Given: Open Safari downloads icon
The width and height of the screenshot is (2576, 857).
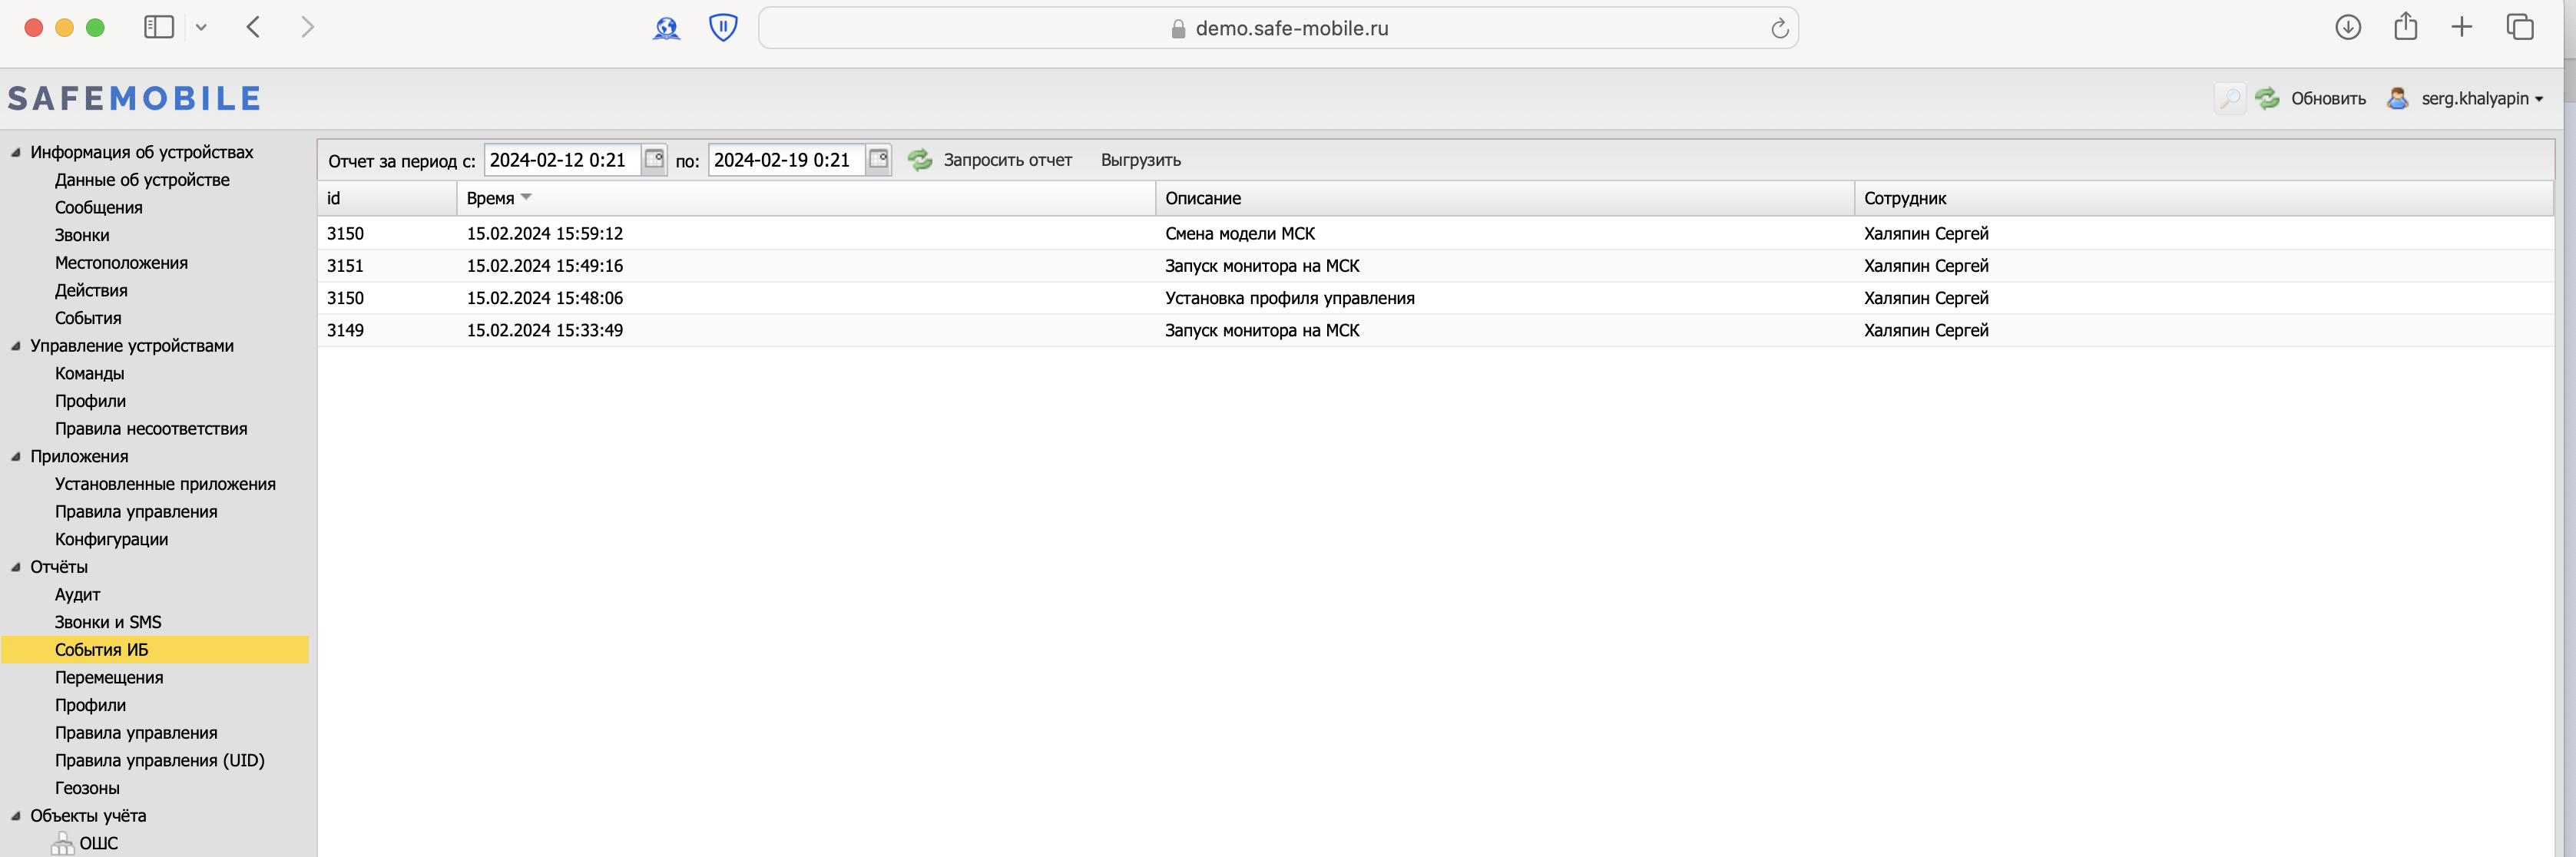Looking at the screenshot, I should (x=2347, y=28).
